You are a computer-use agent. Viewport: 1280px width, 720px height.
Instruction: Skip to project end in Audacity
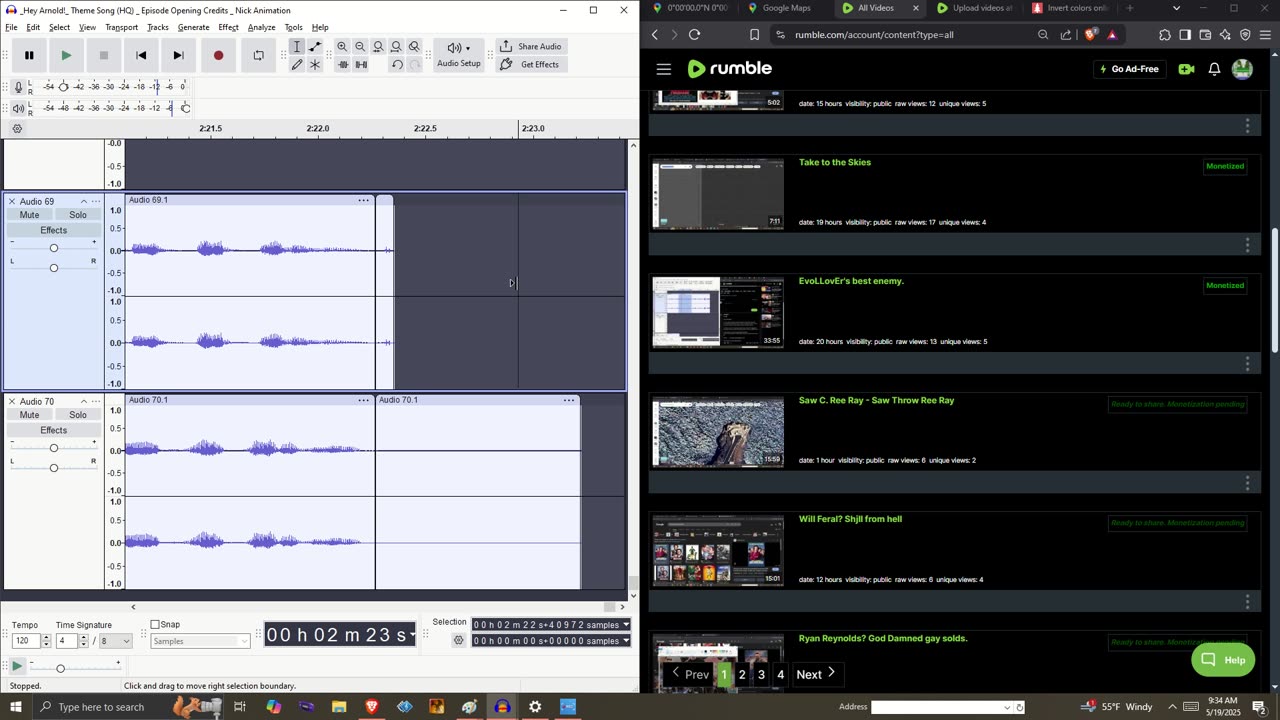coord(178,56)
